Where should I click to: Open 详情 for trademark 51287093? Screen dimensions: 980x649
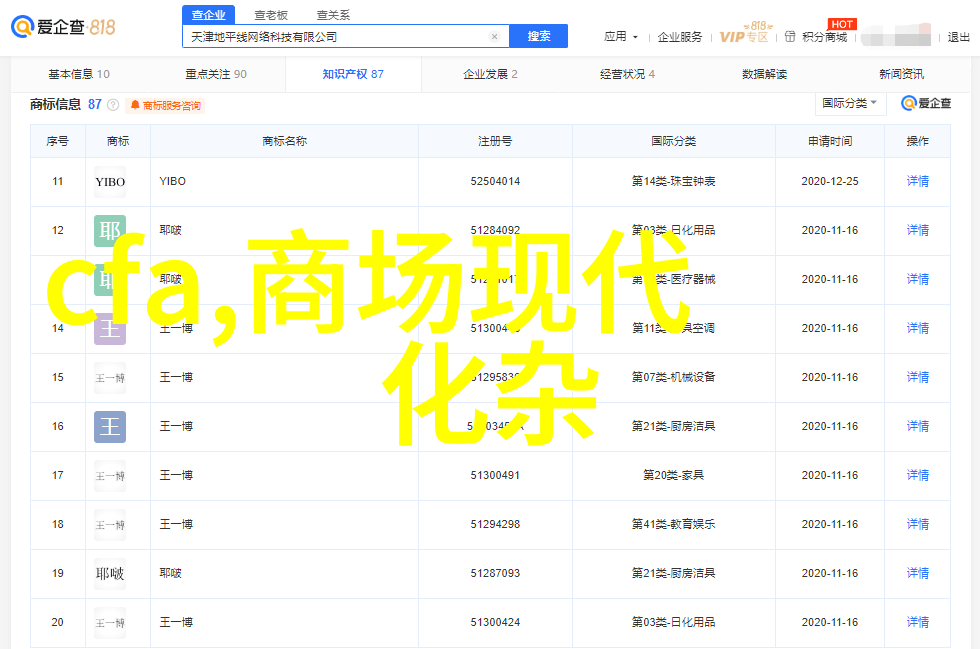(x=918, y=573)
